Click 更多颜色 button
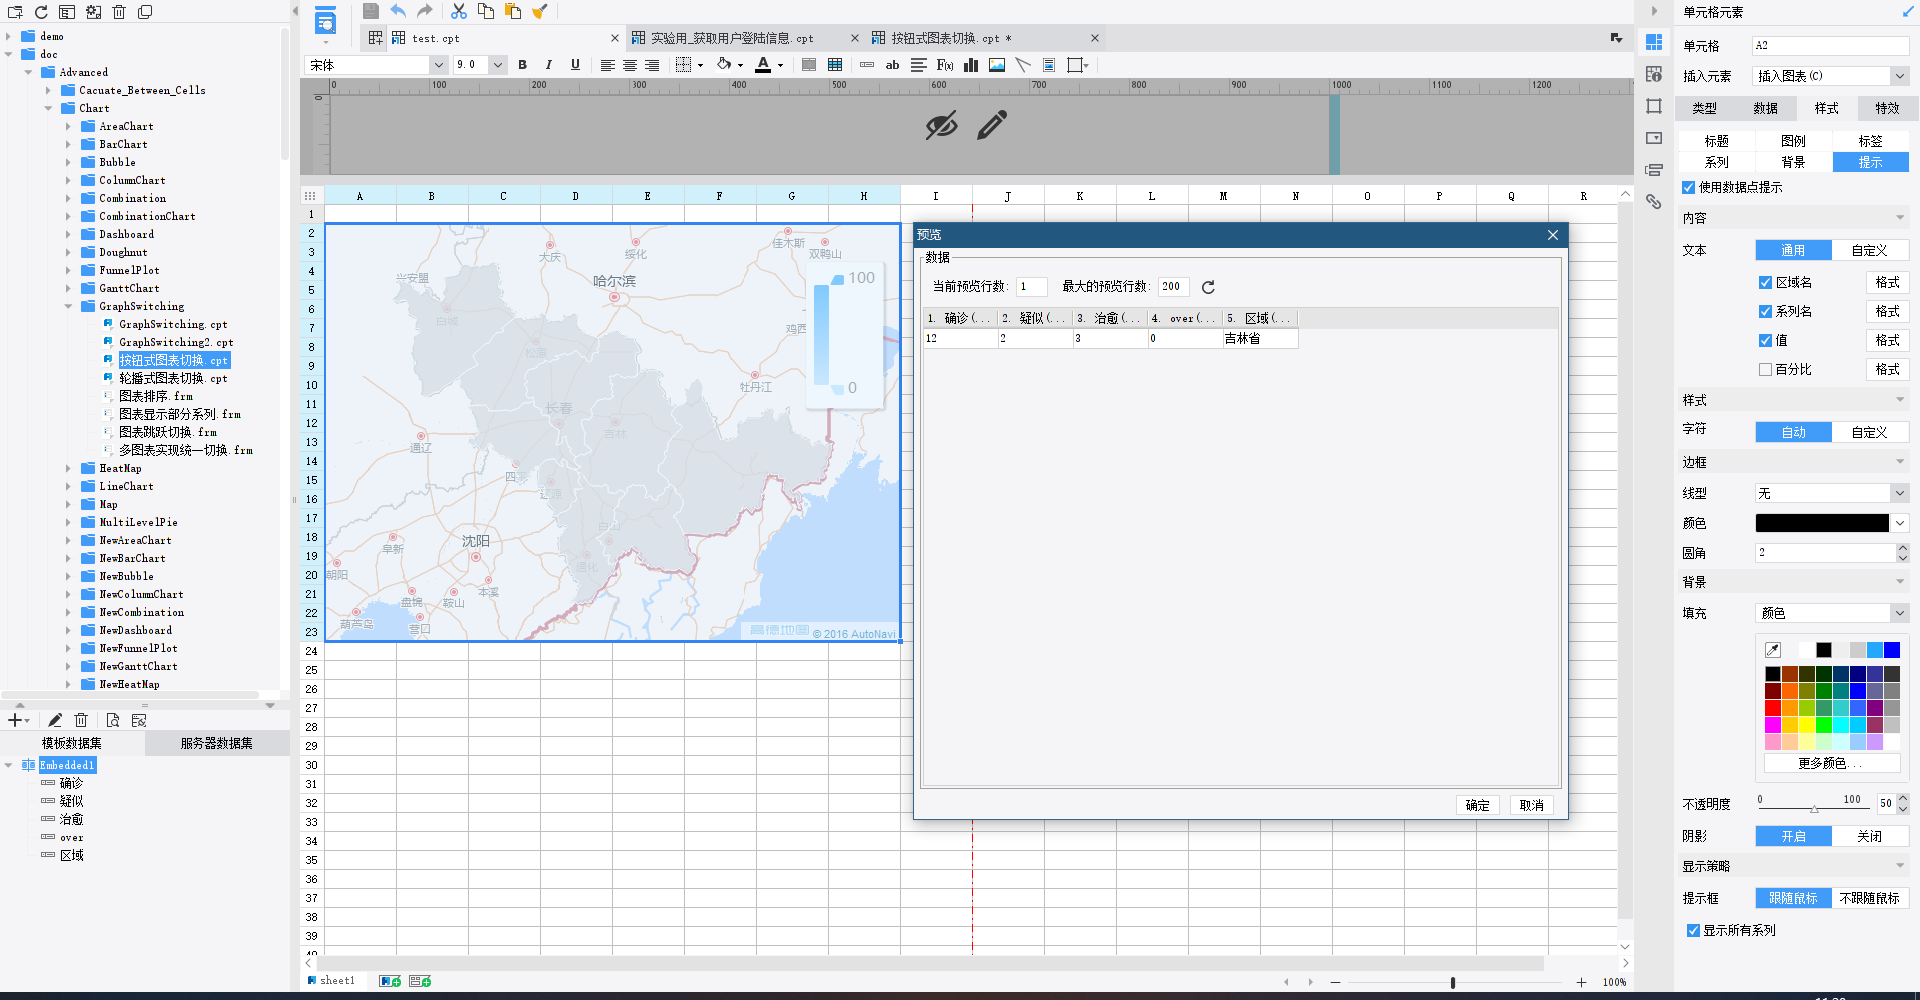The width and height of the screenshot is (1920, 1000). pyautogui.click(x=1830, y=763)
